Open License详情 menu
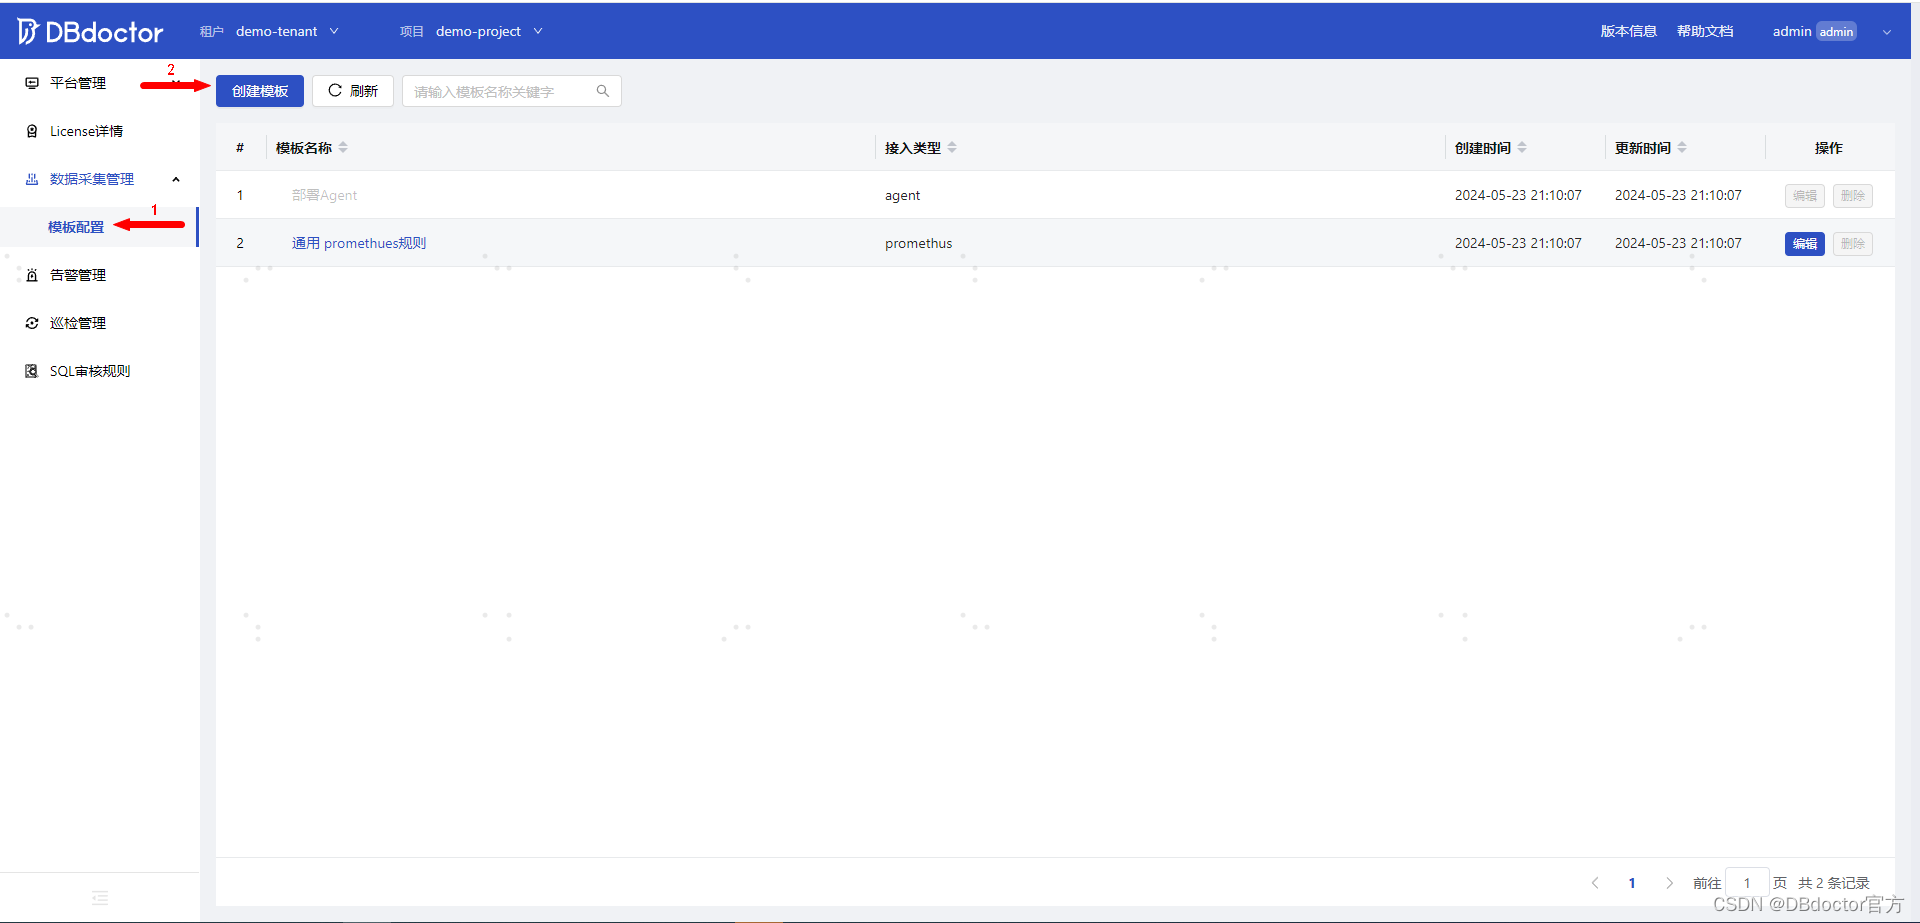This screenshot has height=923, width=1920. 87,131
